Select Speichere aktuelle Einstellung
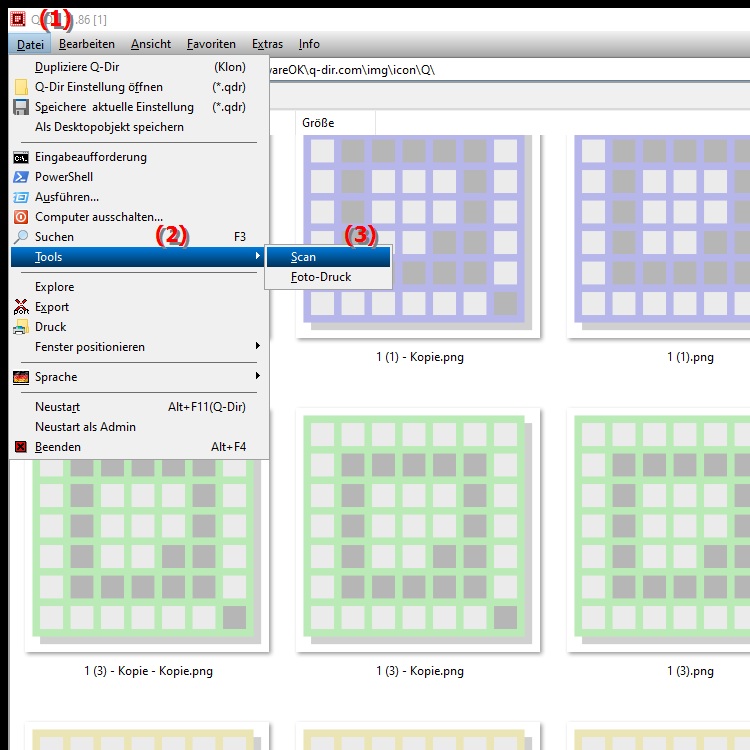Screen dimensions: 750x750 tap(139, 107)
